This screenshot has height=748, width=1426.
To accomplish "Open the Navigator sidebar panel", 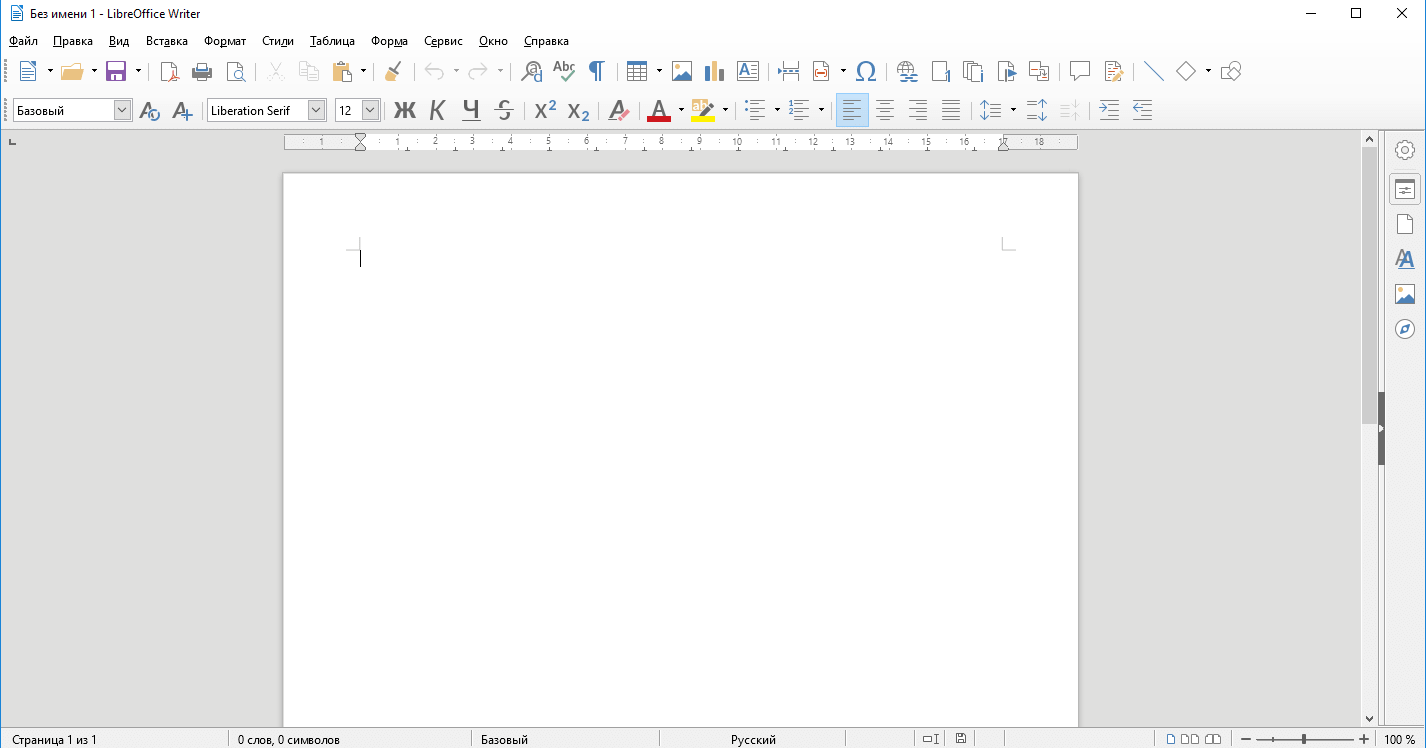I will tap(1405, 329).
